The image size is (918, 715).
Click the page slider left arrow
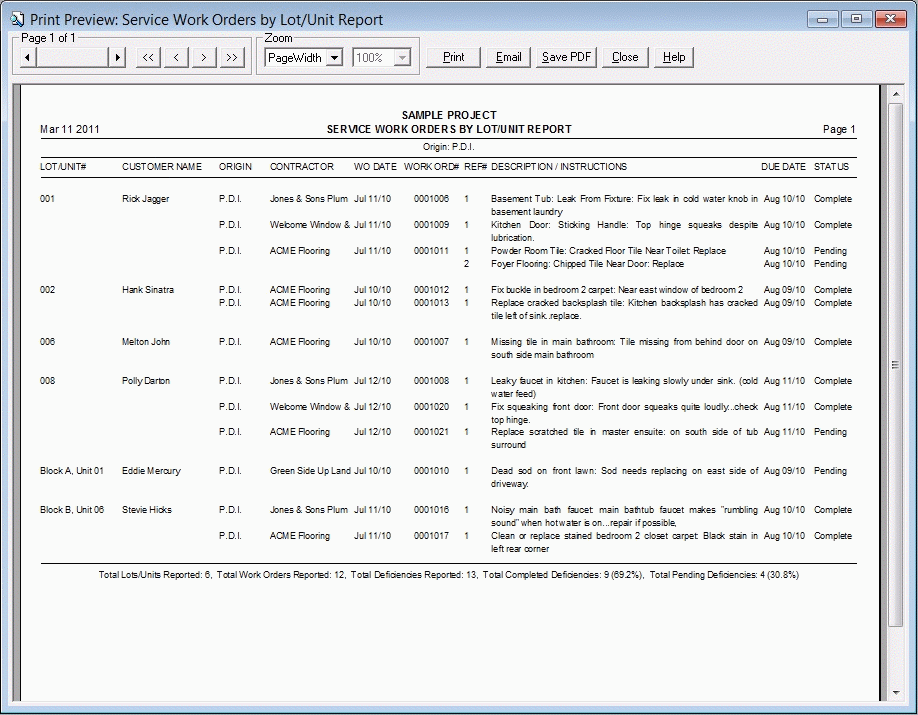28,57
